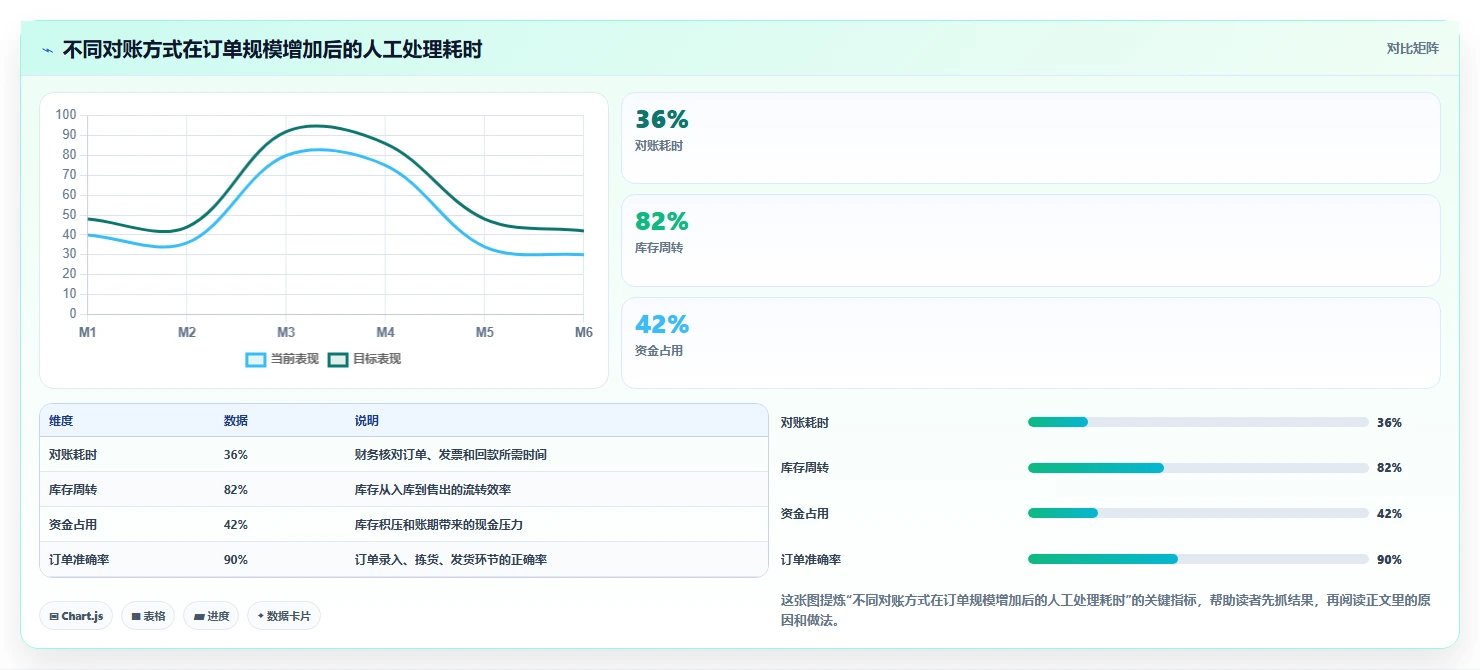This screenshot has height=670, width=1480.
Task: Click the 82% value in the table
Action: 236,489
